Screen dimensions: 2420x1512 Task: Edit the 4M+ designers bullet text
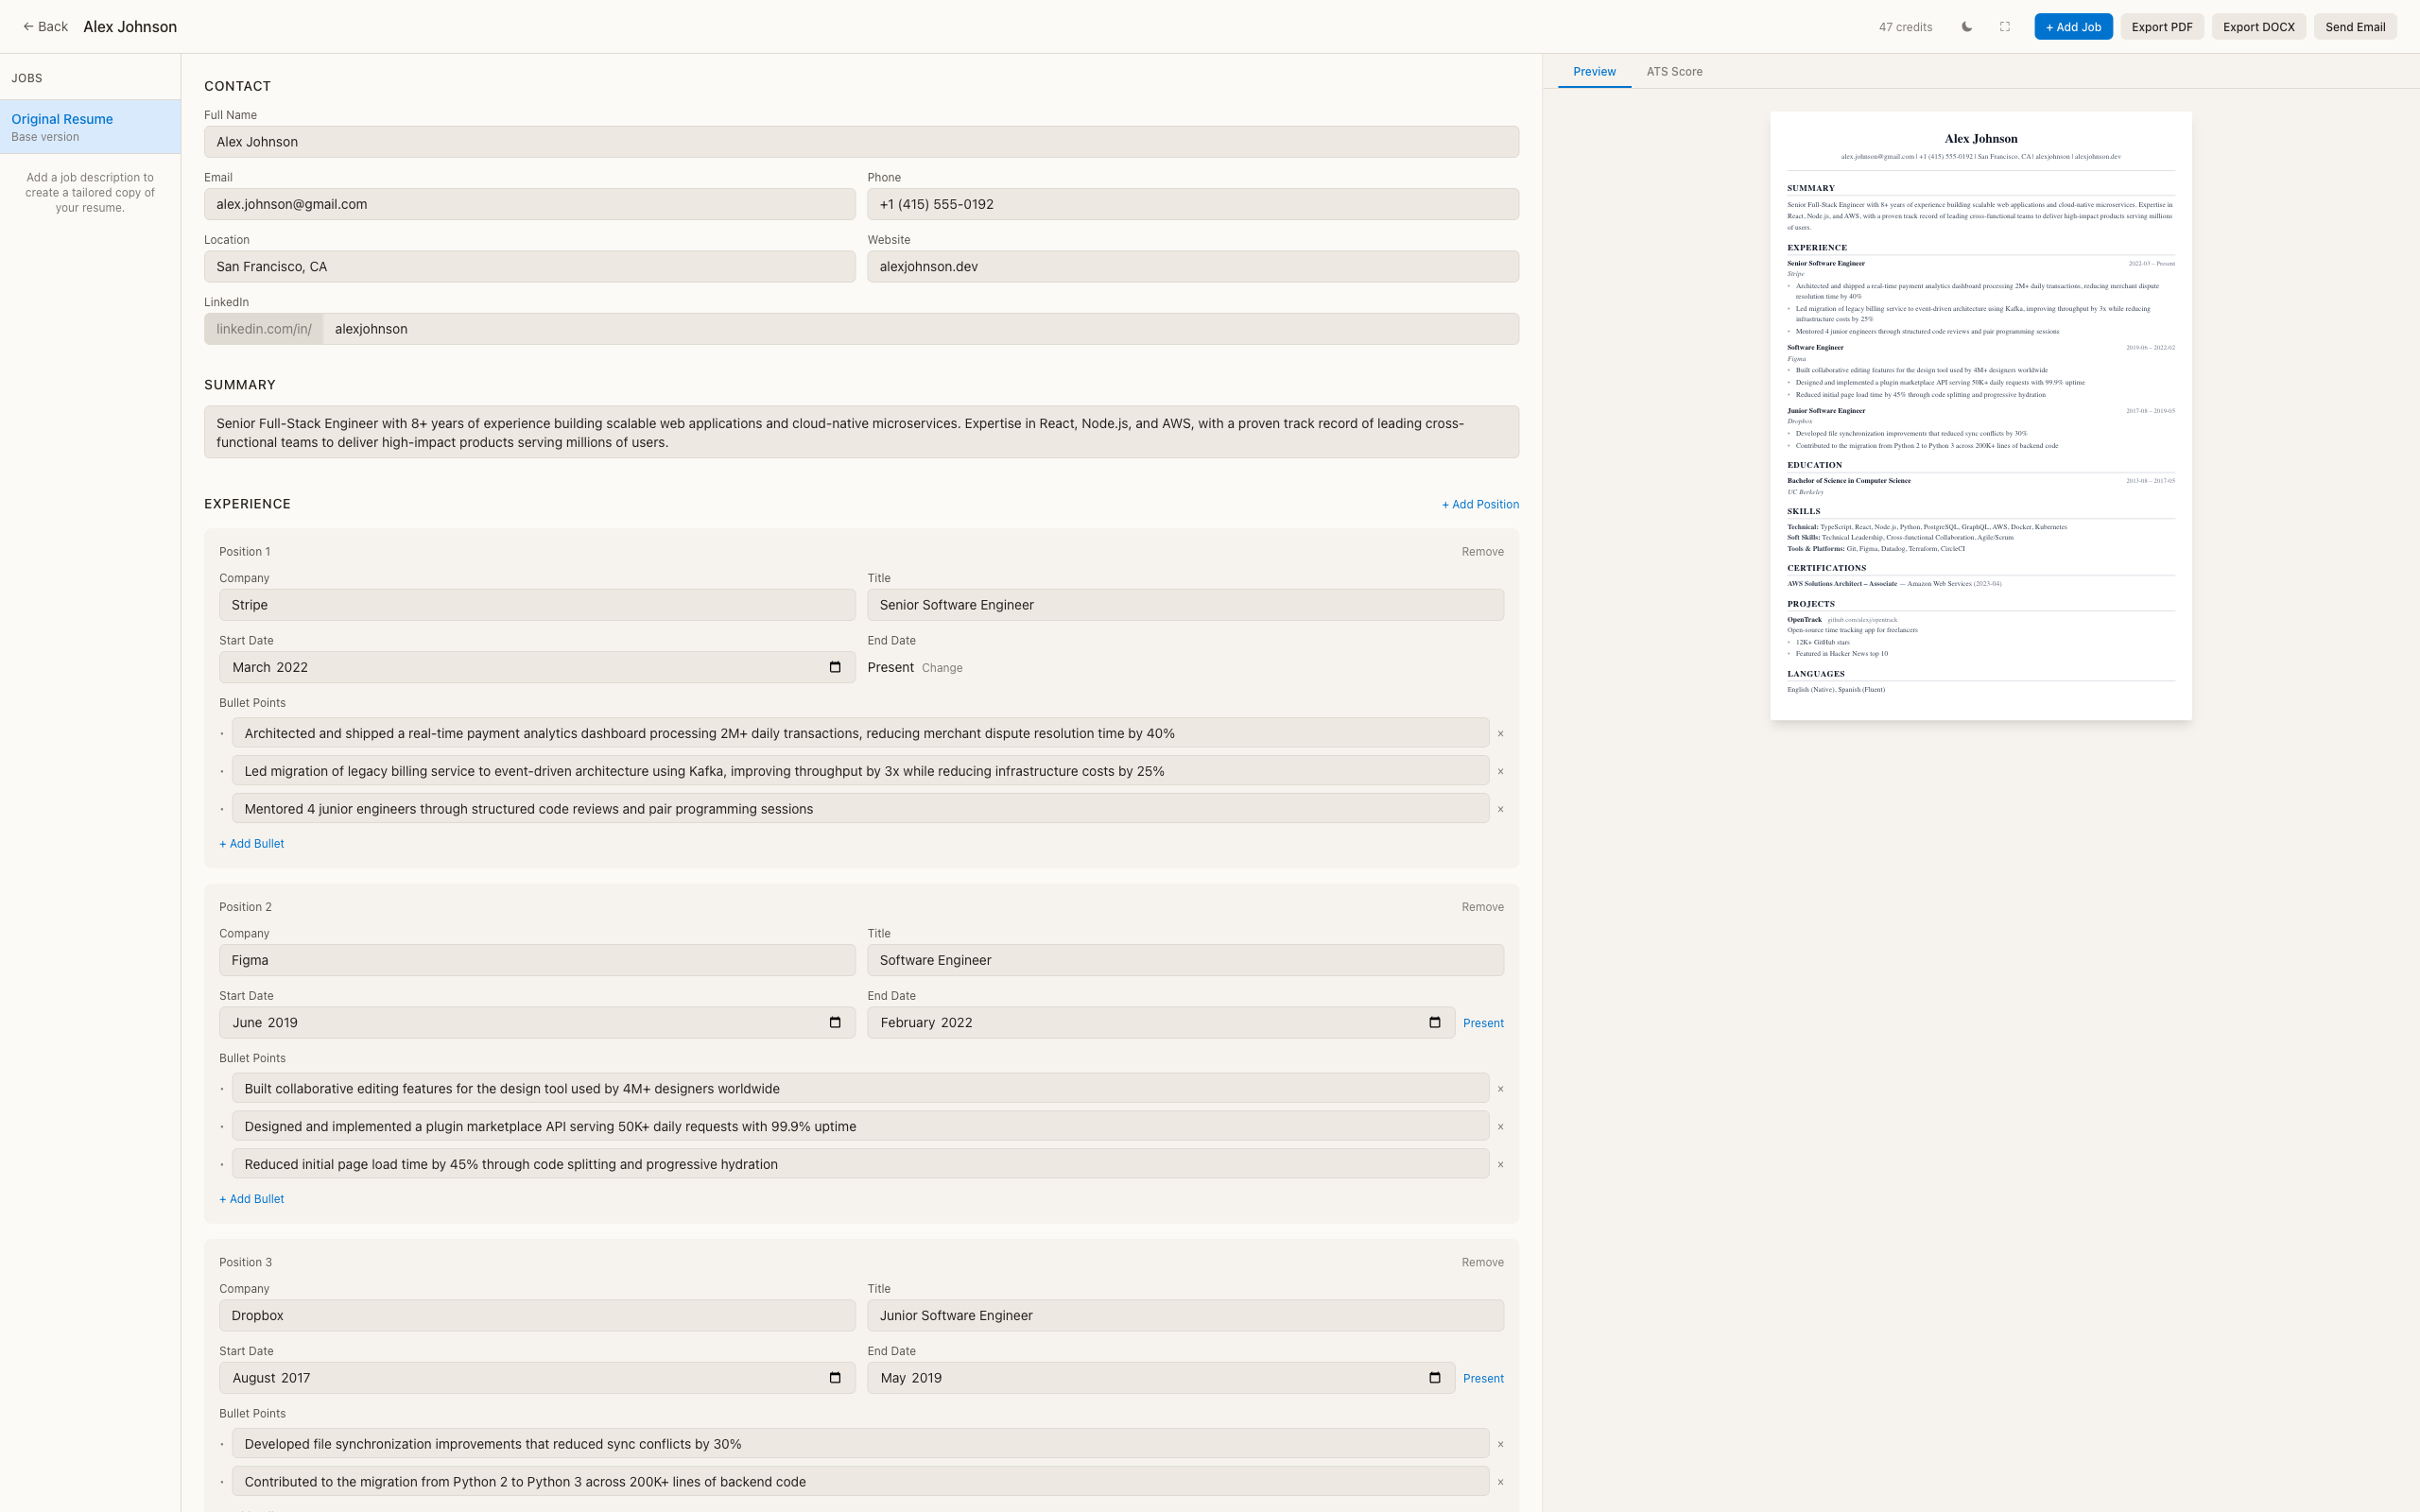(860, 1089)
